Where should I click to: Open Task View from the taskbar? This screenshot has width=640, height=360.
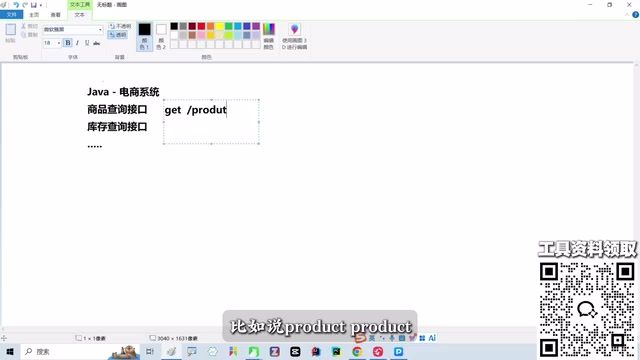tap(150, 351)
